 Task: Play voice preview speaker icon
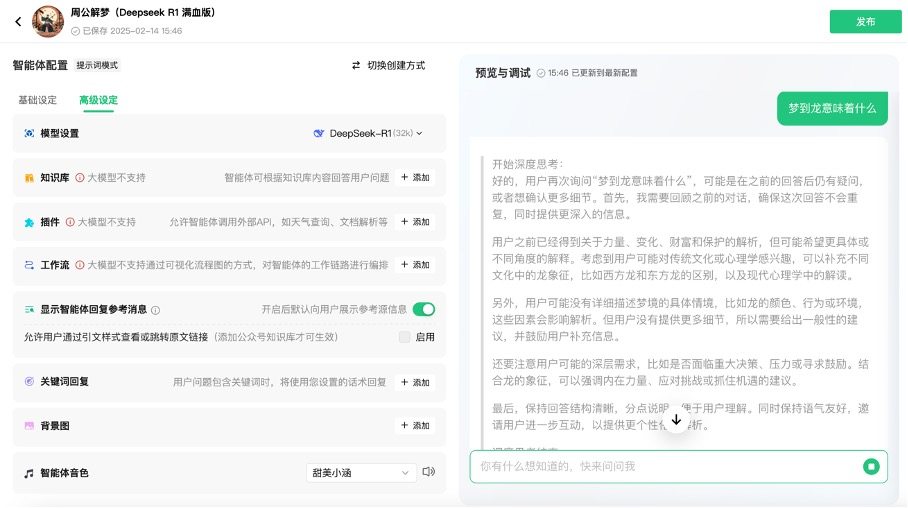(x=429, y=472)
